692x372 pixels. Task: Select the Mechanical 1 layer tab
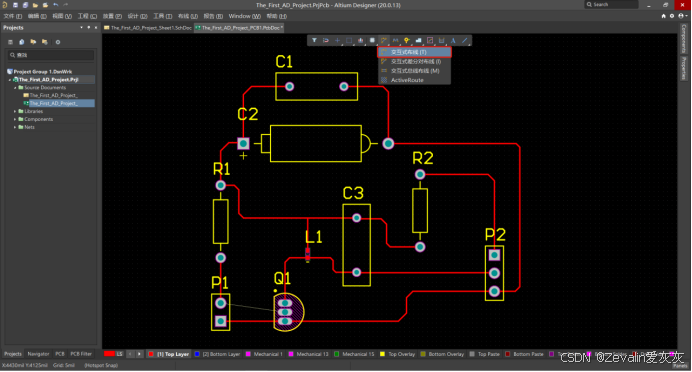pos(264,354)
